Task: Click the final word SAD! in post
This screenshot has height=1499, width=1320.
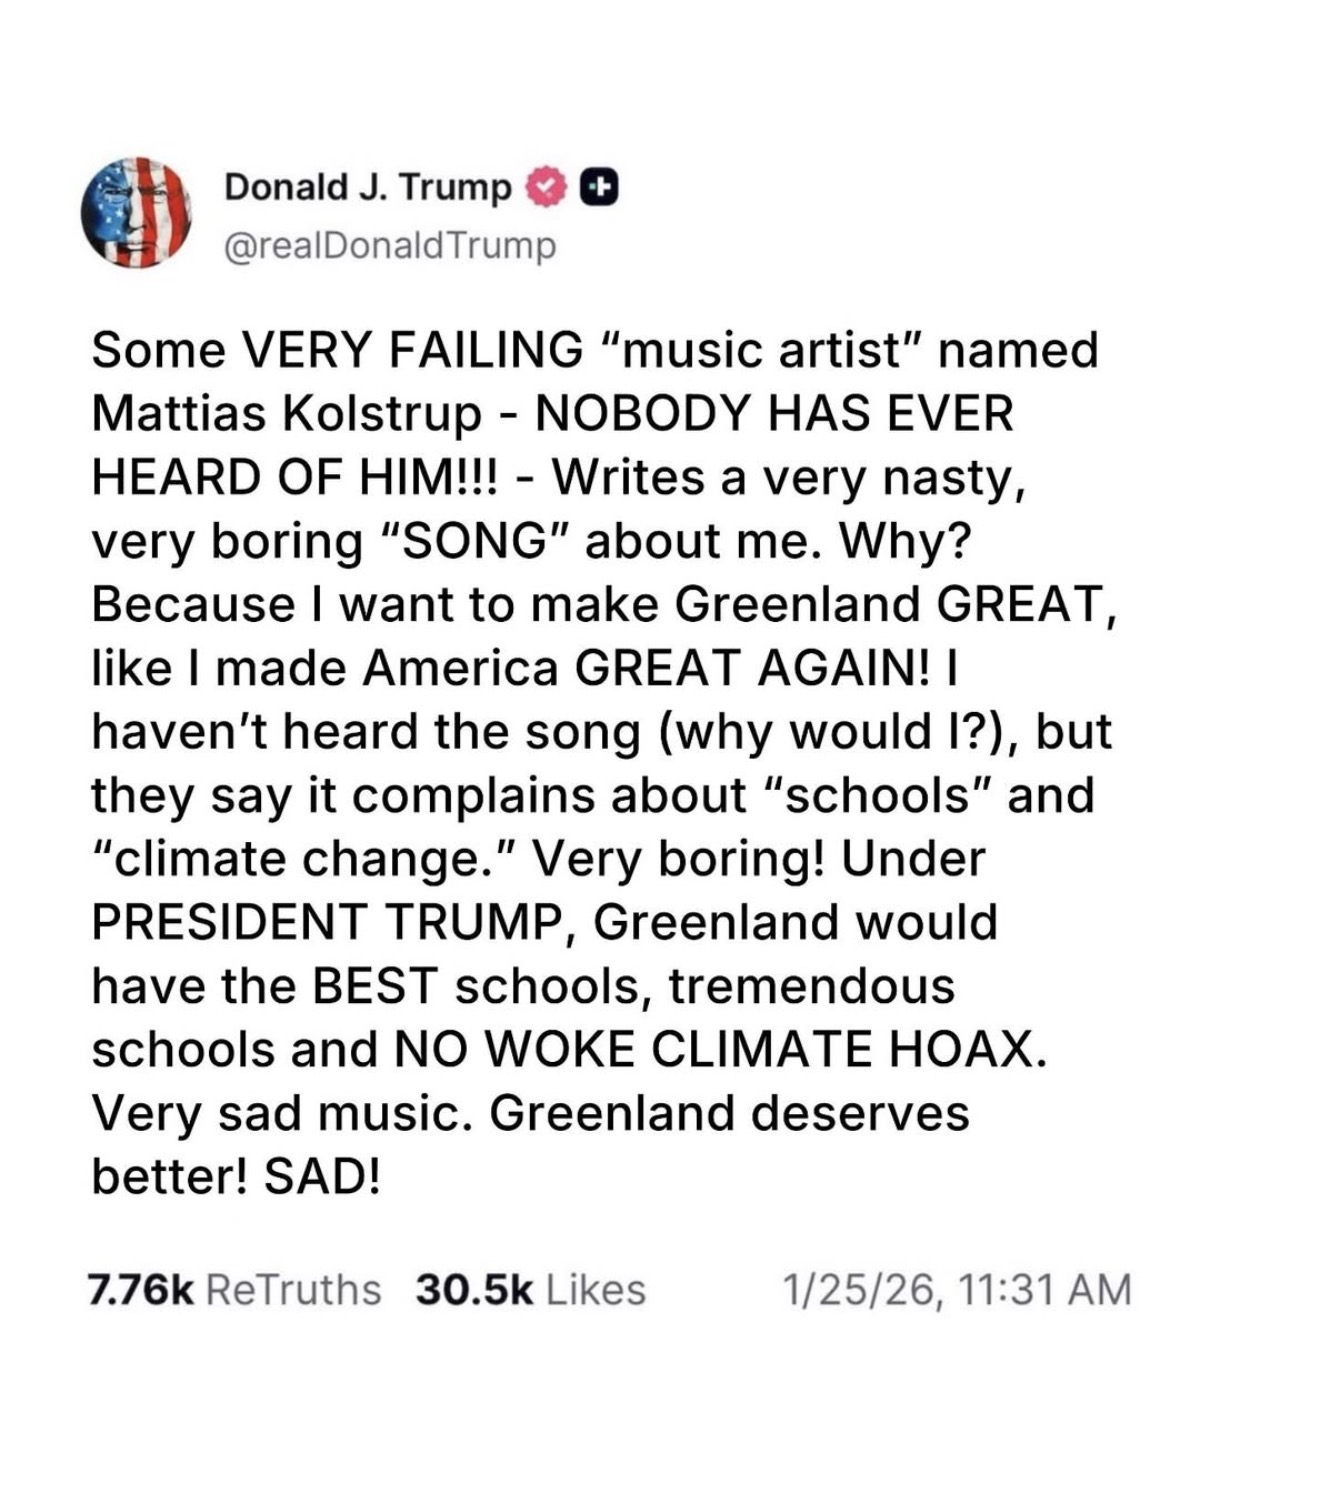Action: pos(322,1177)
